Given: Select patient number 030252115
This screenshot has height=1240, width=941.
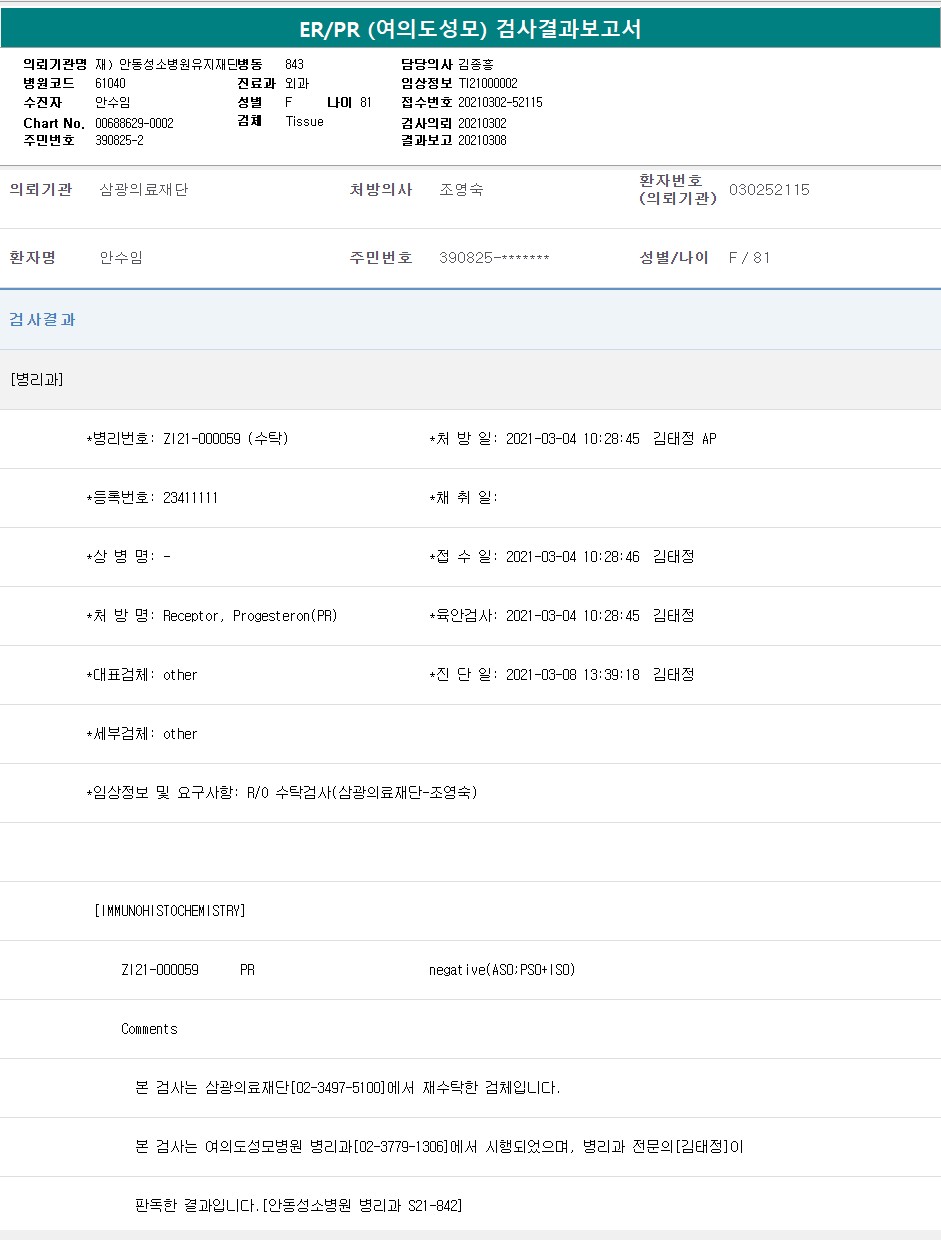Looking at the screenshot, I should point(769,190).
